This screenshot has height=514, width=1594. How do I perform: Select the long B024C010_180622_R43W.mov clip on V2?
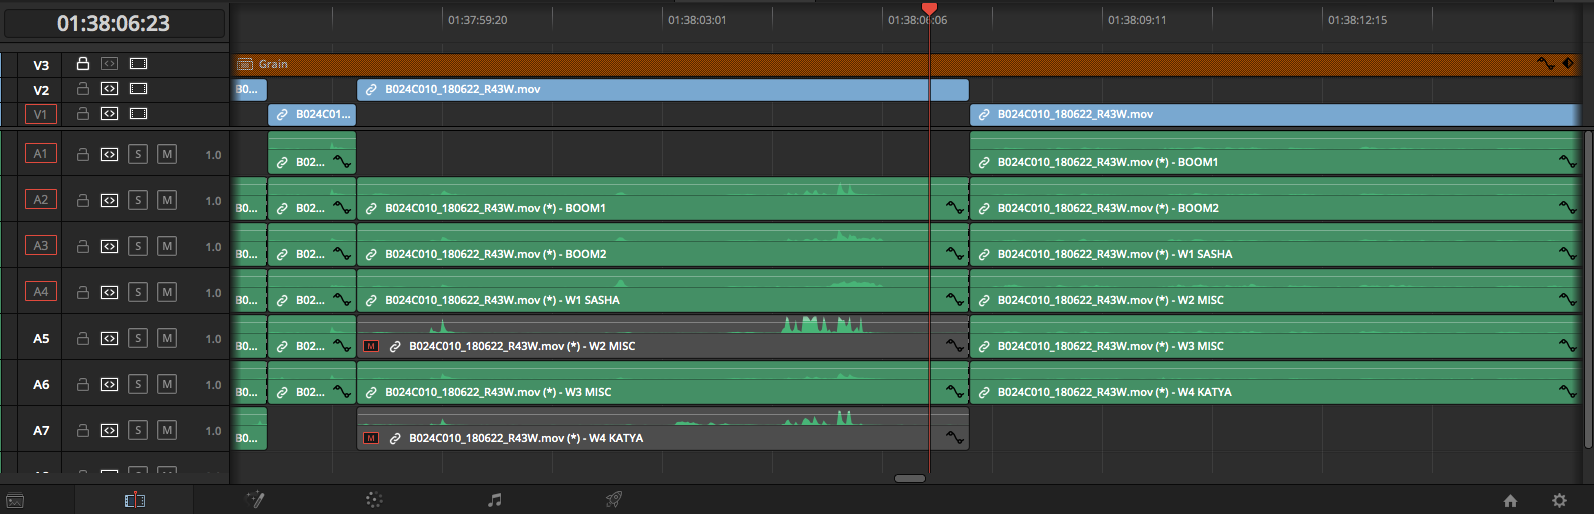(662, 89)
